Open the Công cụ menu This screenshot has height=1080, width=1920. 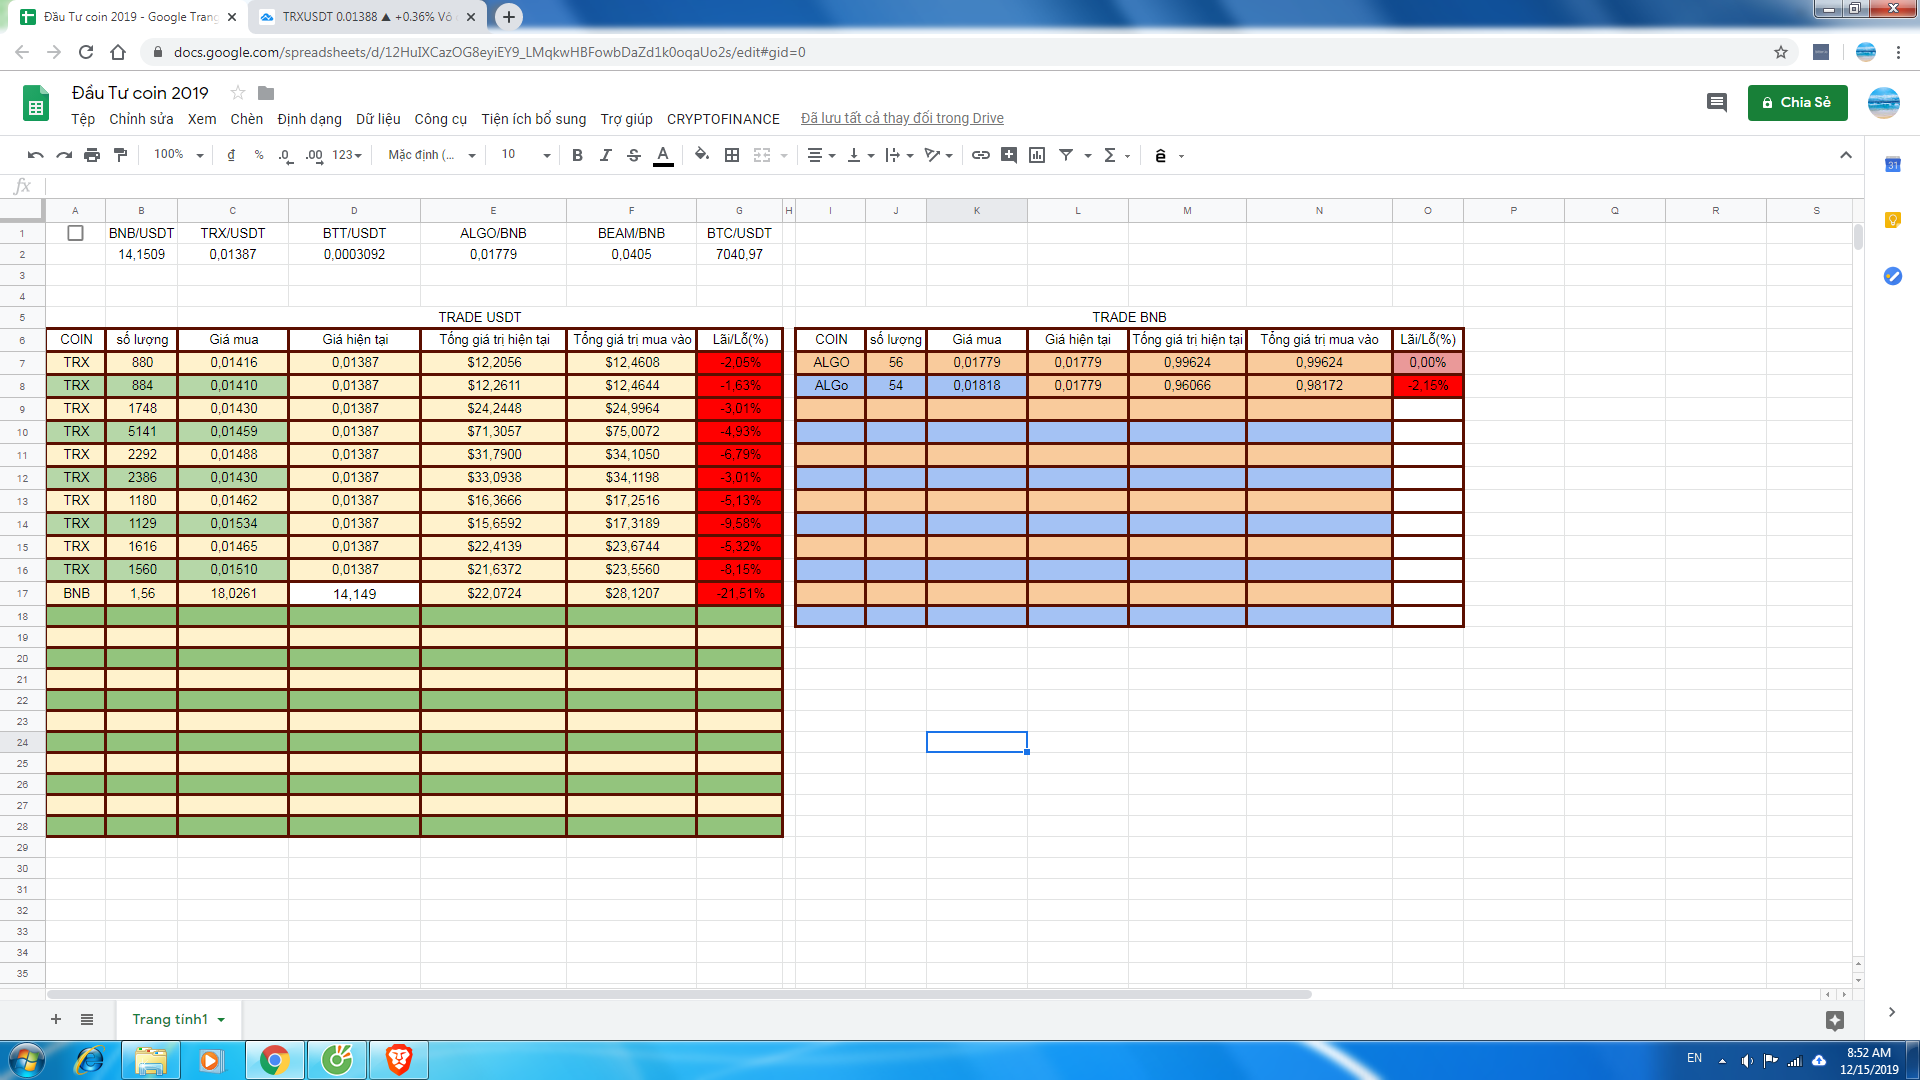pyautogui.click(x=440, y=119)
